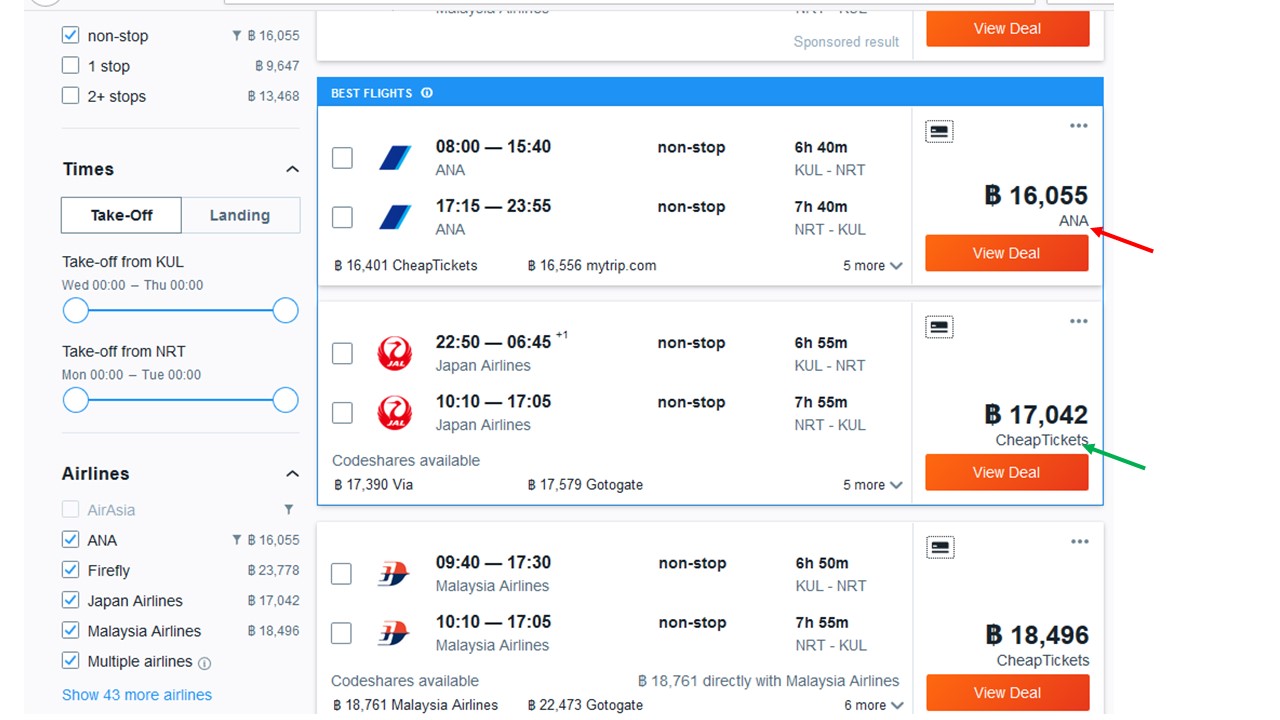Select the 08:00 ANA outbound flight checkbox
The width and height of the screenshot is (1280, 720).
[x=342, y=158]
